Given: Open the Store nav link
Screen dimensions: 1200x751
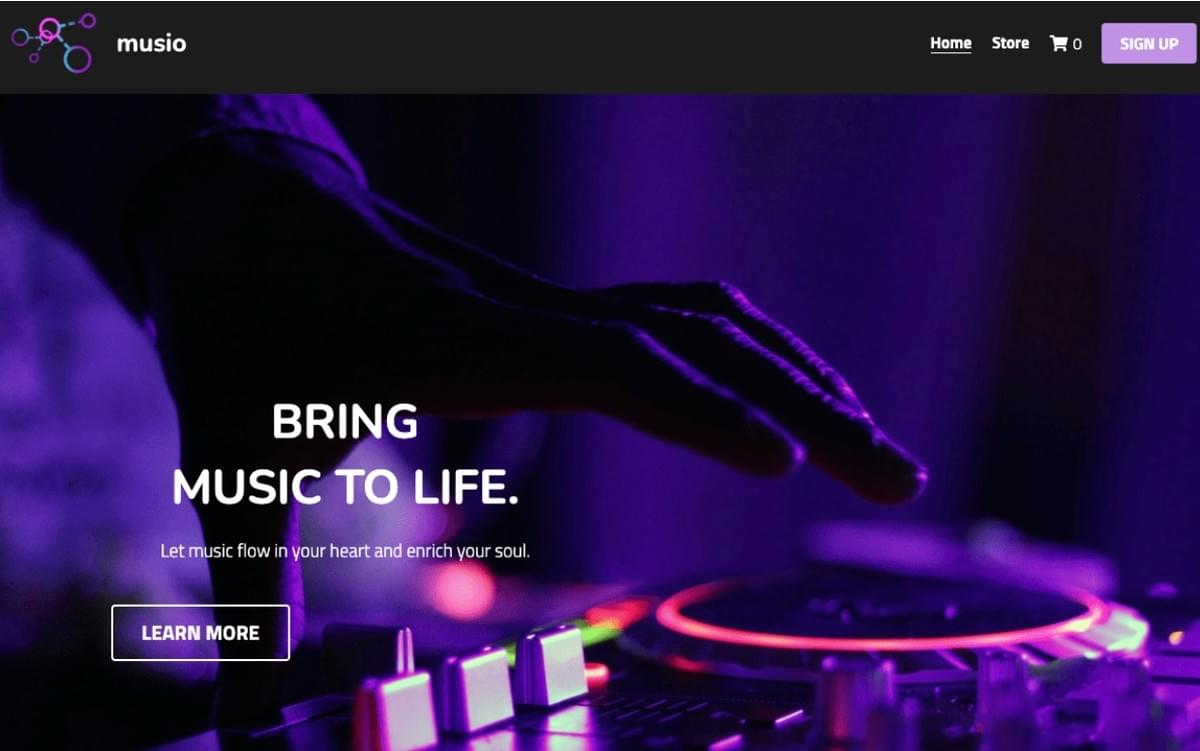Looking at the screenshot, I should point(1010,43).
